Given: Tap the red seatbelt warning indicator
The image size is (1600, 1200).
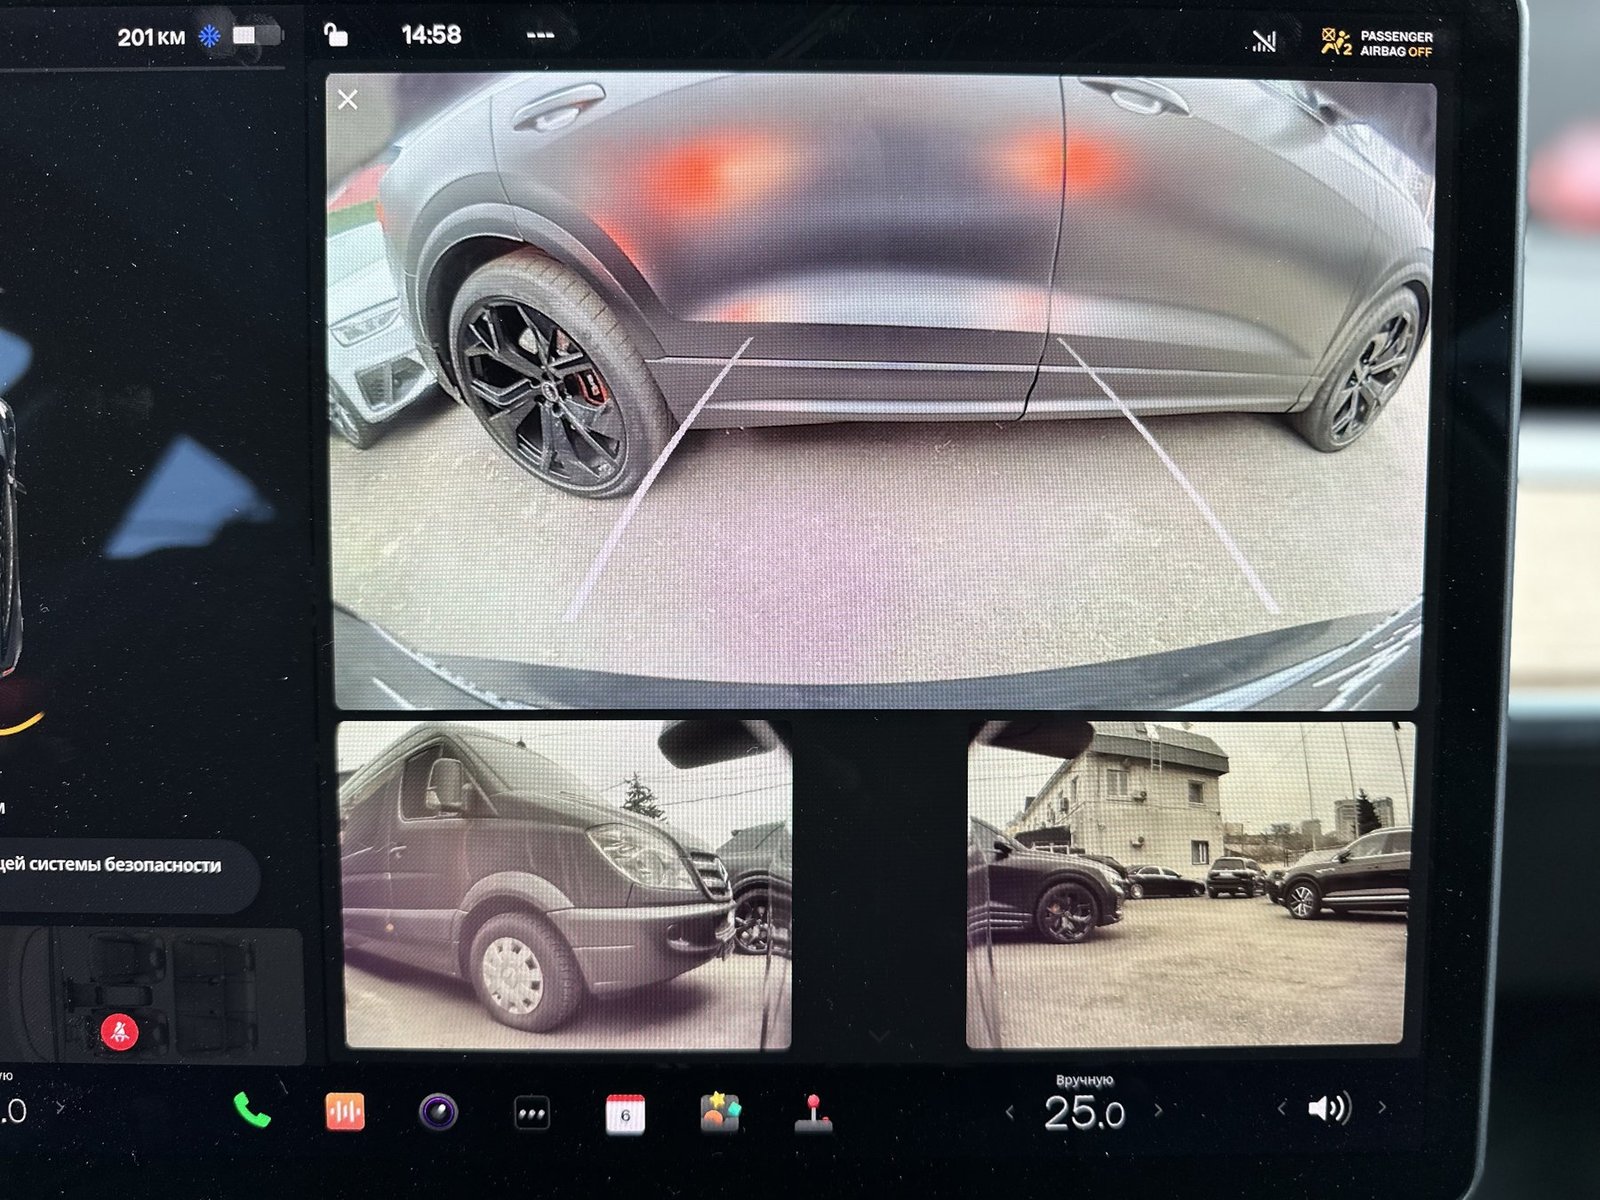Looking at the screenshot, I should tap(120, 1032).
